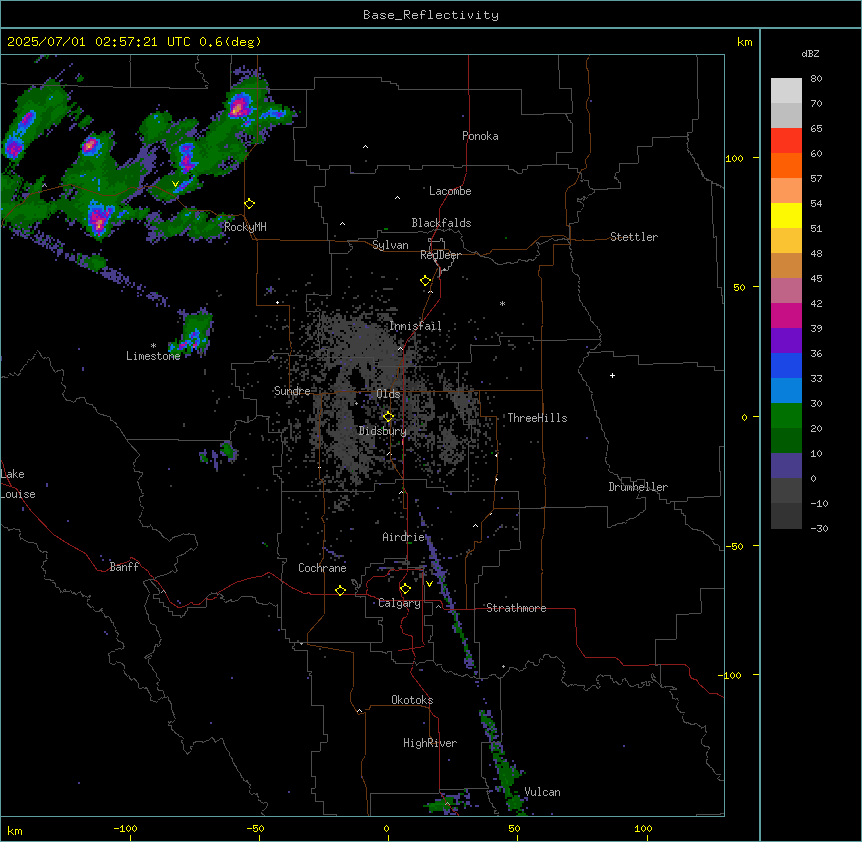
Task: Click the Ponoka town label
Action: click(480, 136)
